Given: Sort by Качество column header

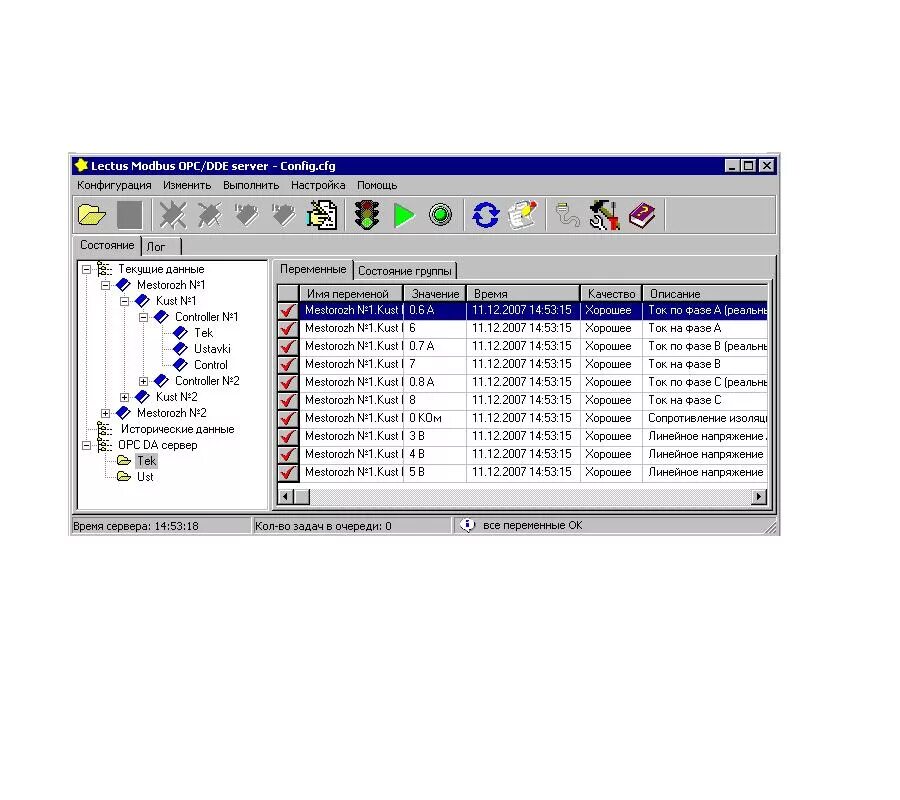Looking at the screenshot, I should click(x=611, y=294).
